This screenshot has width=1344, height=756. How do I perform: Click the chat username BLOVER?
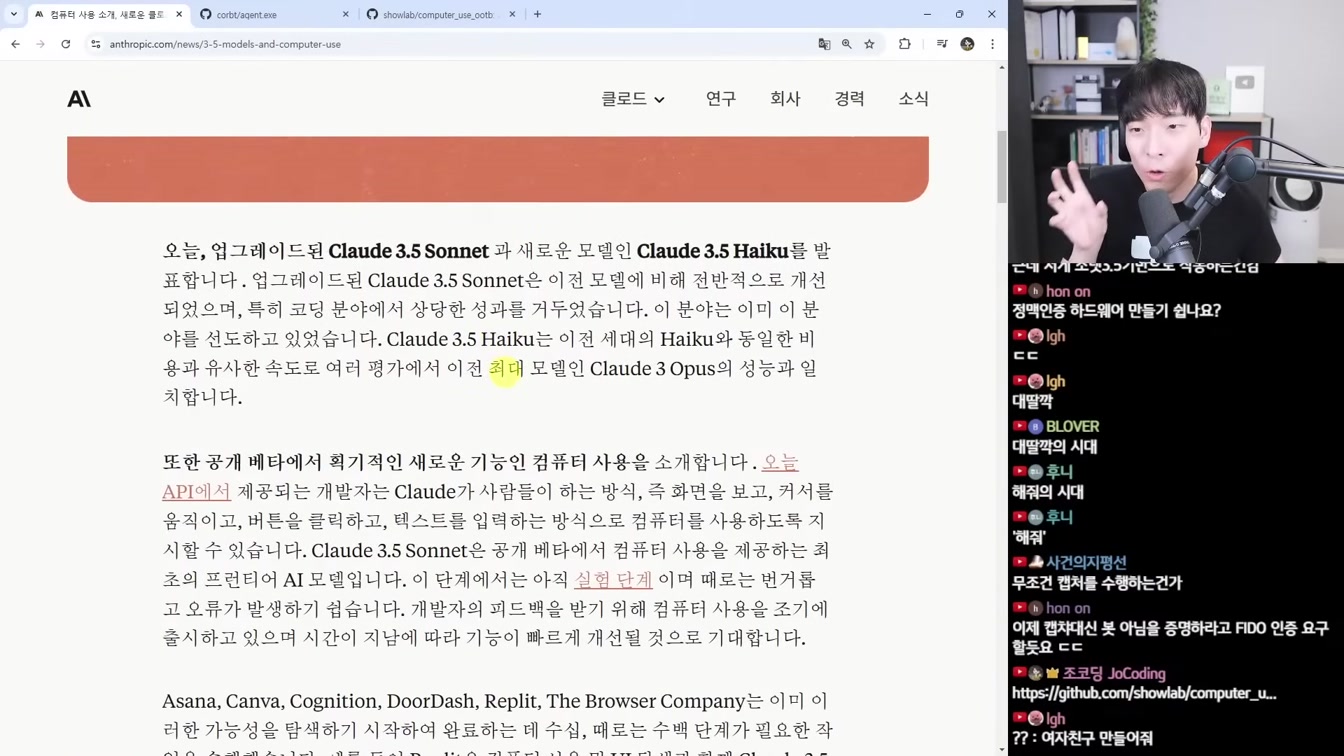point(1072,426)
